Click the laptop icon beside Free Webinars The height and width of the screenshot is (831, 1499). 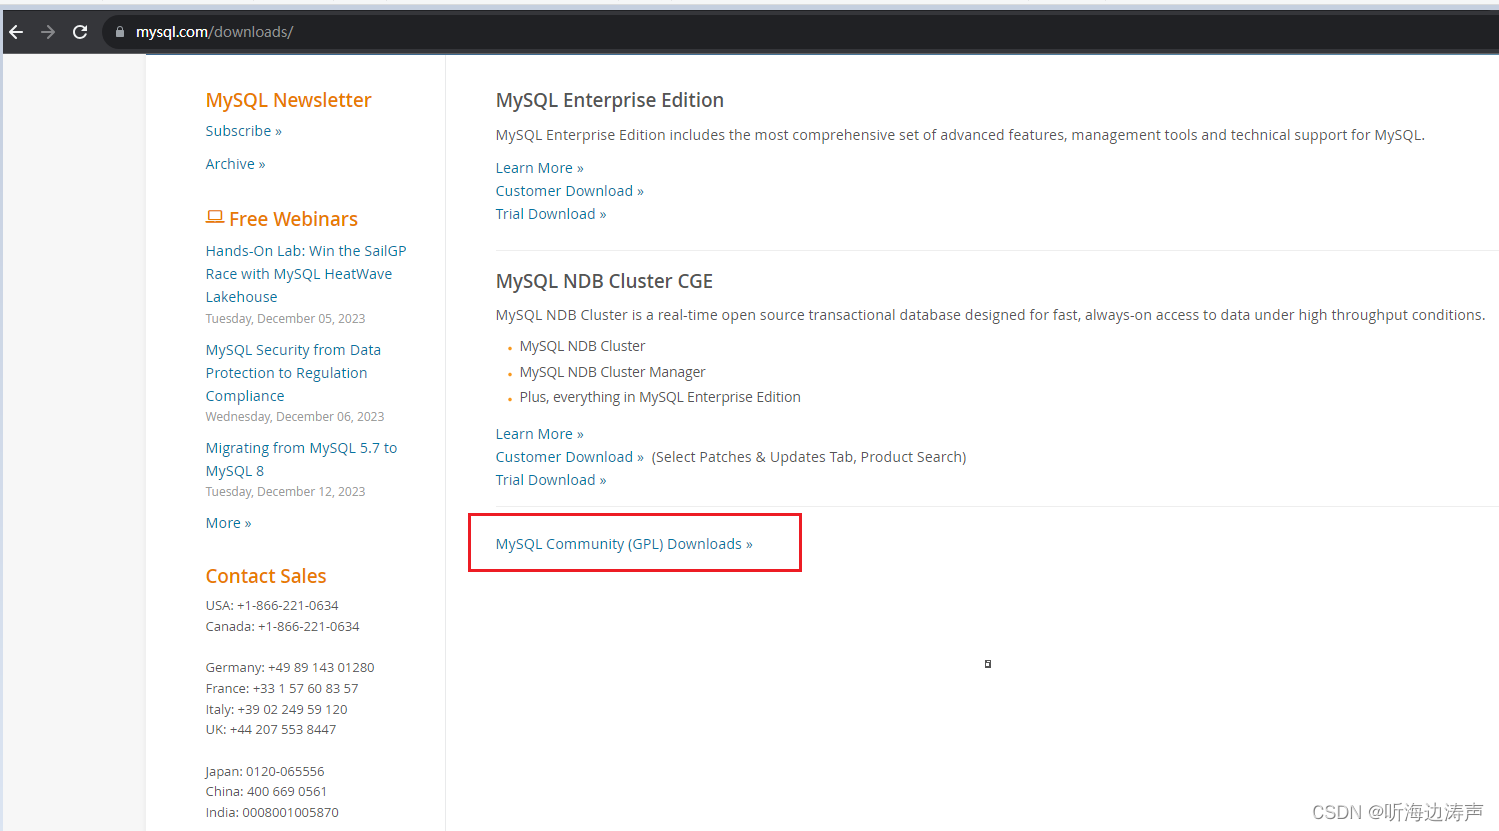point(214,216)
